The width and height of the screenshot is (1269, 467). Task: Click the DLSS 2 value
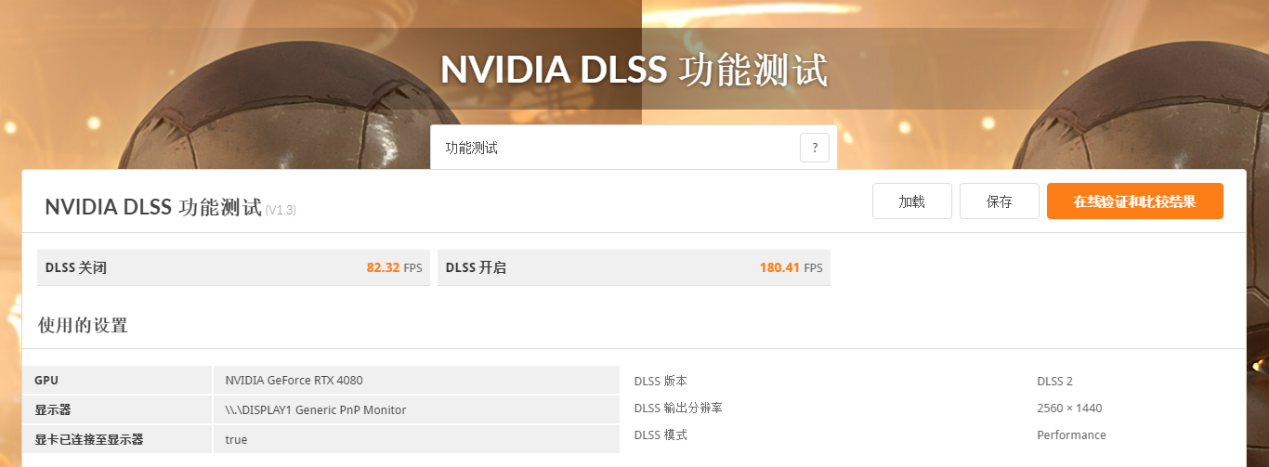pyautogui.click(x=1054, y=381)
